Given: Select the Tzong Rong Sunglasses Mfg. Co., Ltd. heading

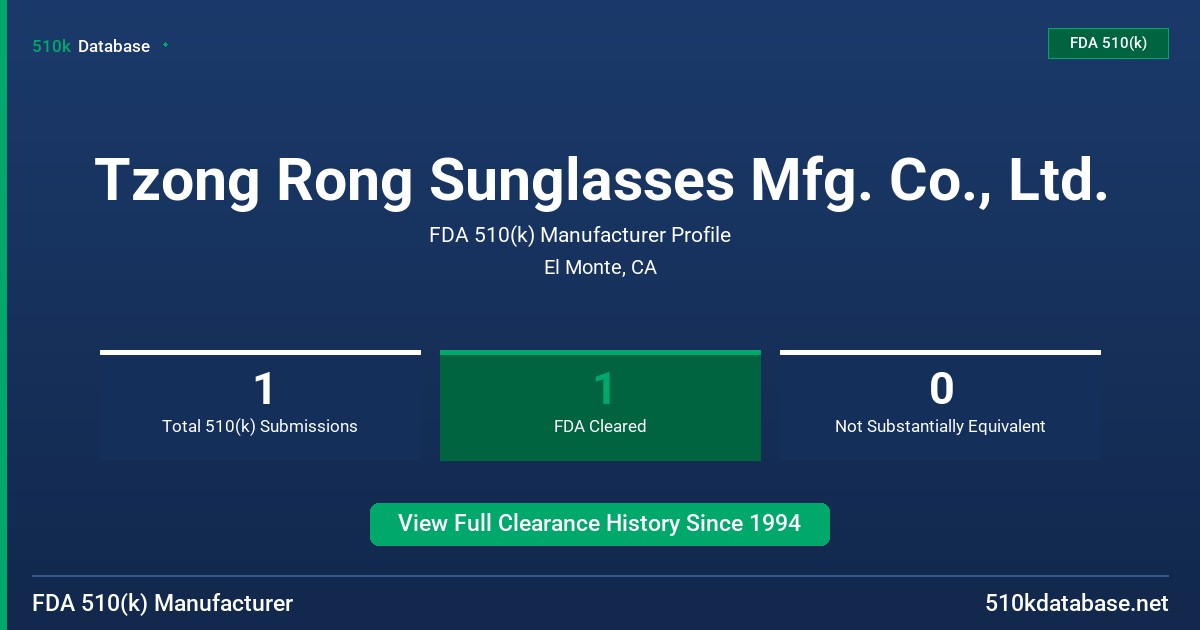Looking at the screenshot, I should [x=601, y=181].
